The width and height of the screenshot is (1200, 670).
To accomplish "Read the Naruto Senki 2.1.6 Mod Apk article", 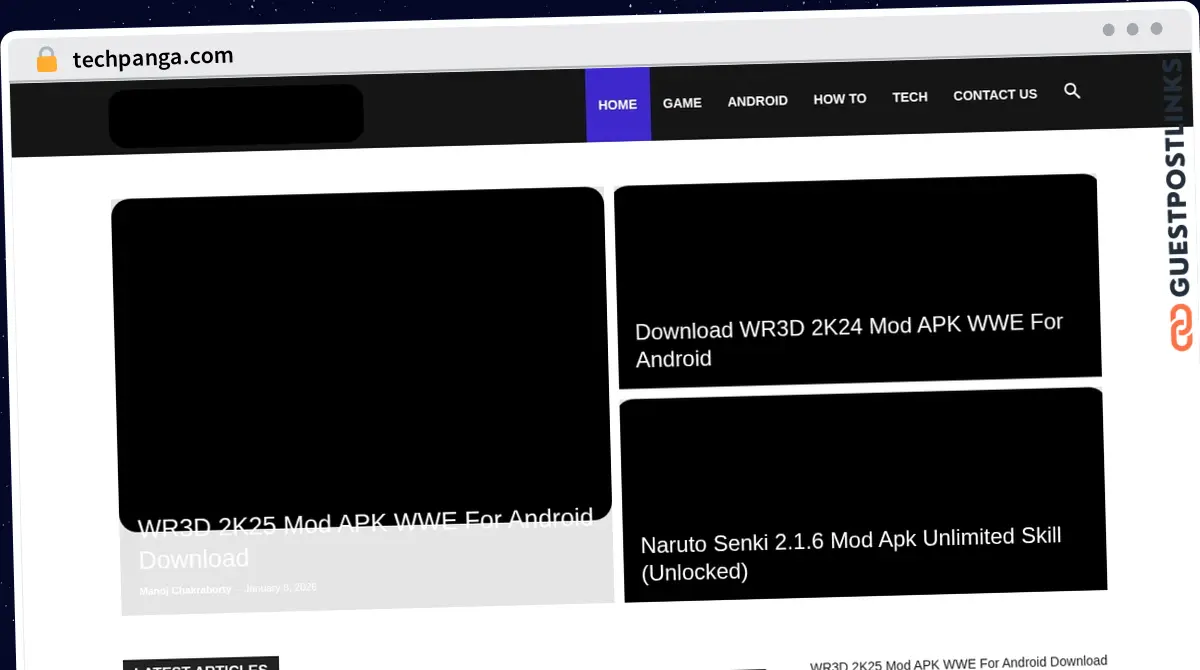I will point(850,553).
